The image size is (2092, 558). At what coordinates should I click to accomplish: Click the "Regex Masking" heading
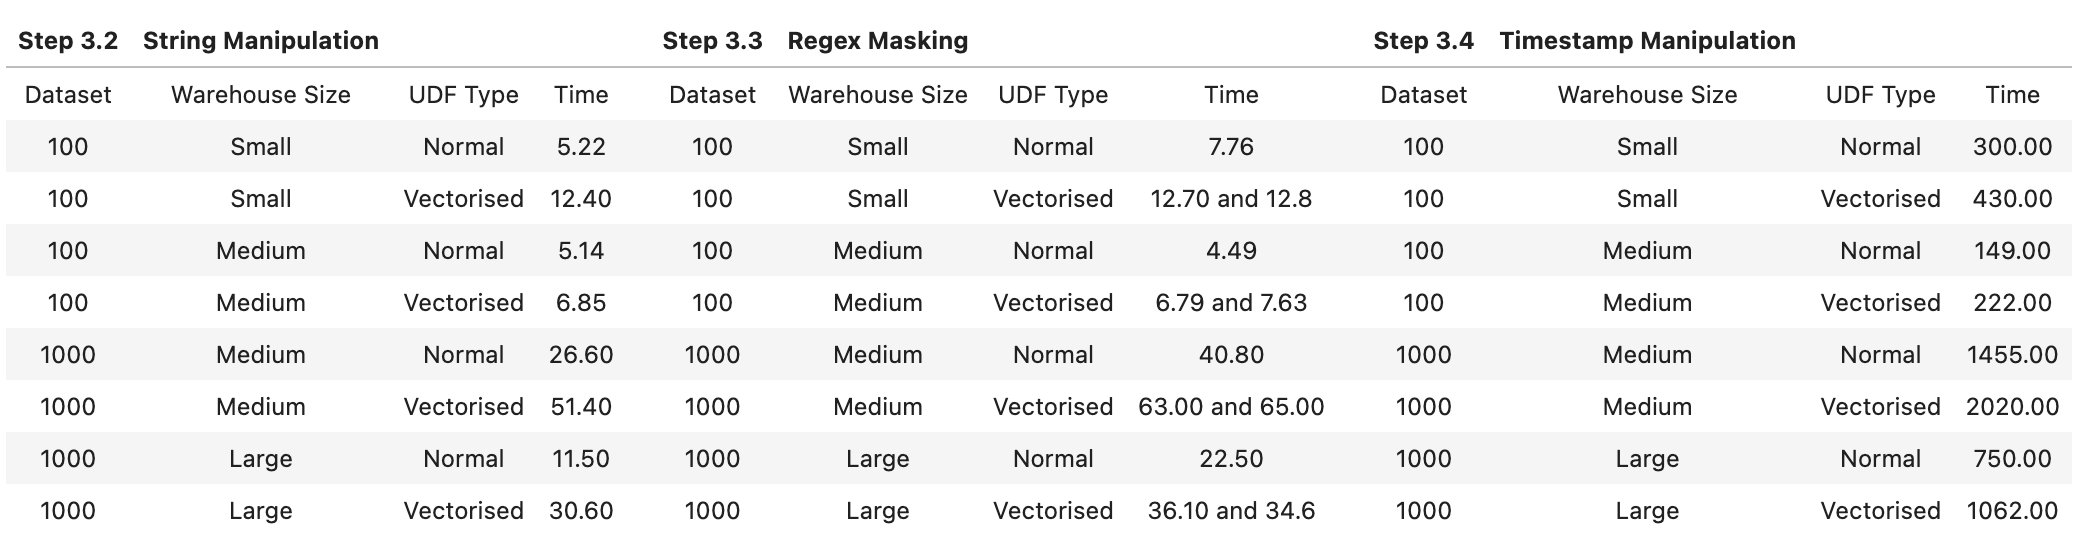tap(877, 41)
